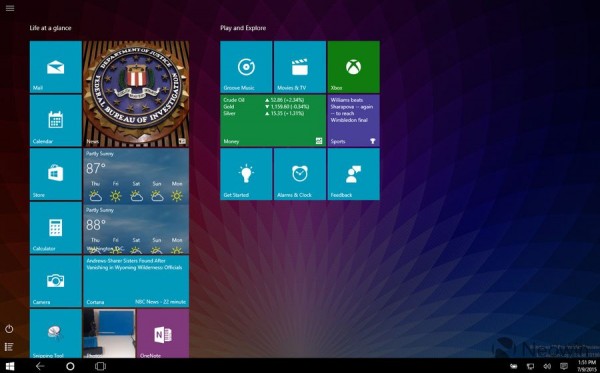
Task: Open the hamburger menu at top-left
Action: click(10, 8)
